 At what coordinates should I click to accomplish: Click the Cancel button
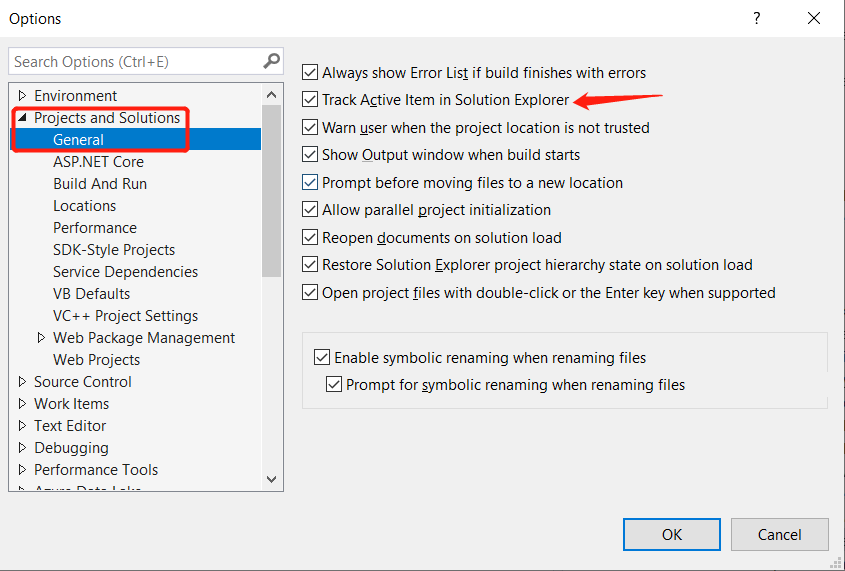click(779, 534)
